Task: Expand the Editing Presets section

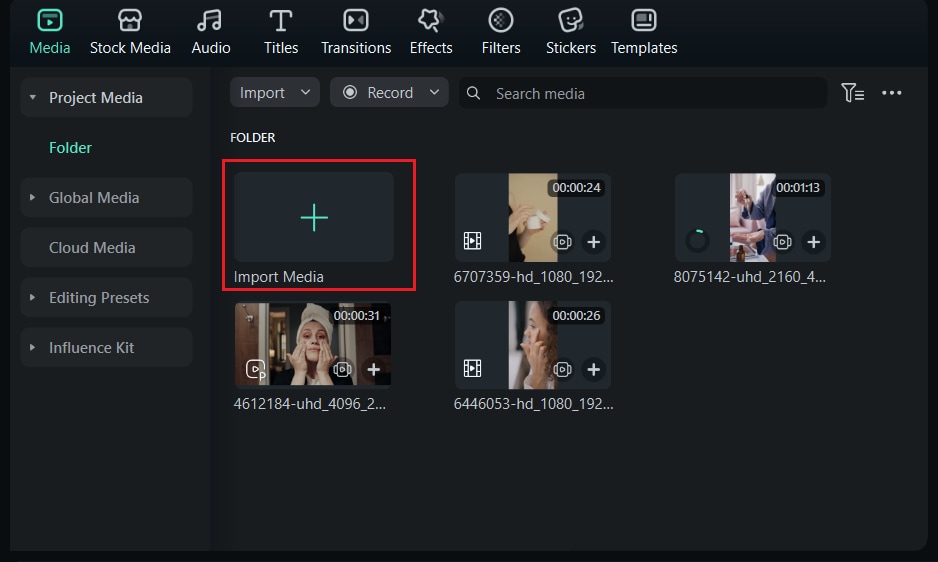Action: 32,297
